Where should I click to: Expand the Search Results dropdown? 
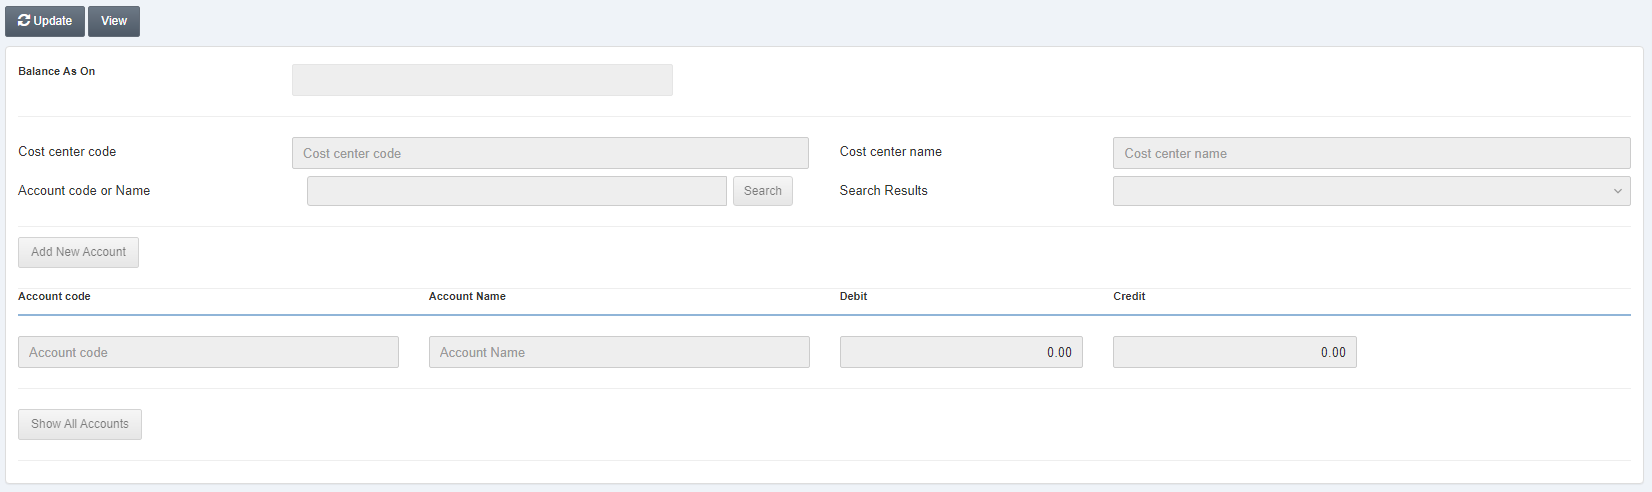click(x=1371, y=191)
